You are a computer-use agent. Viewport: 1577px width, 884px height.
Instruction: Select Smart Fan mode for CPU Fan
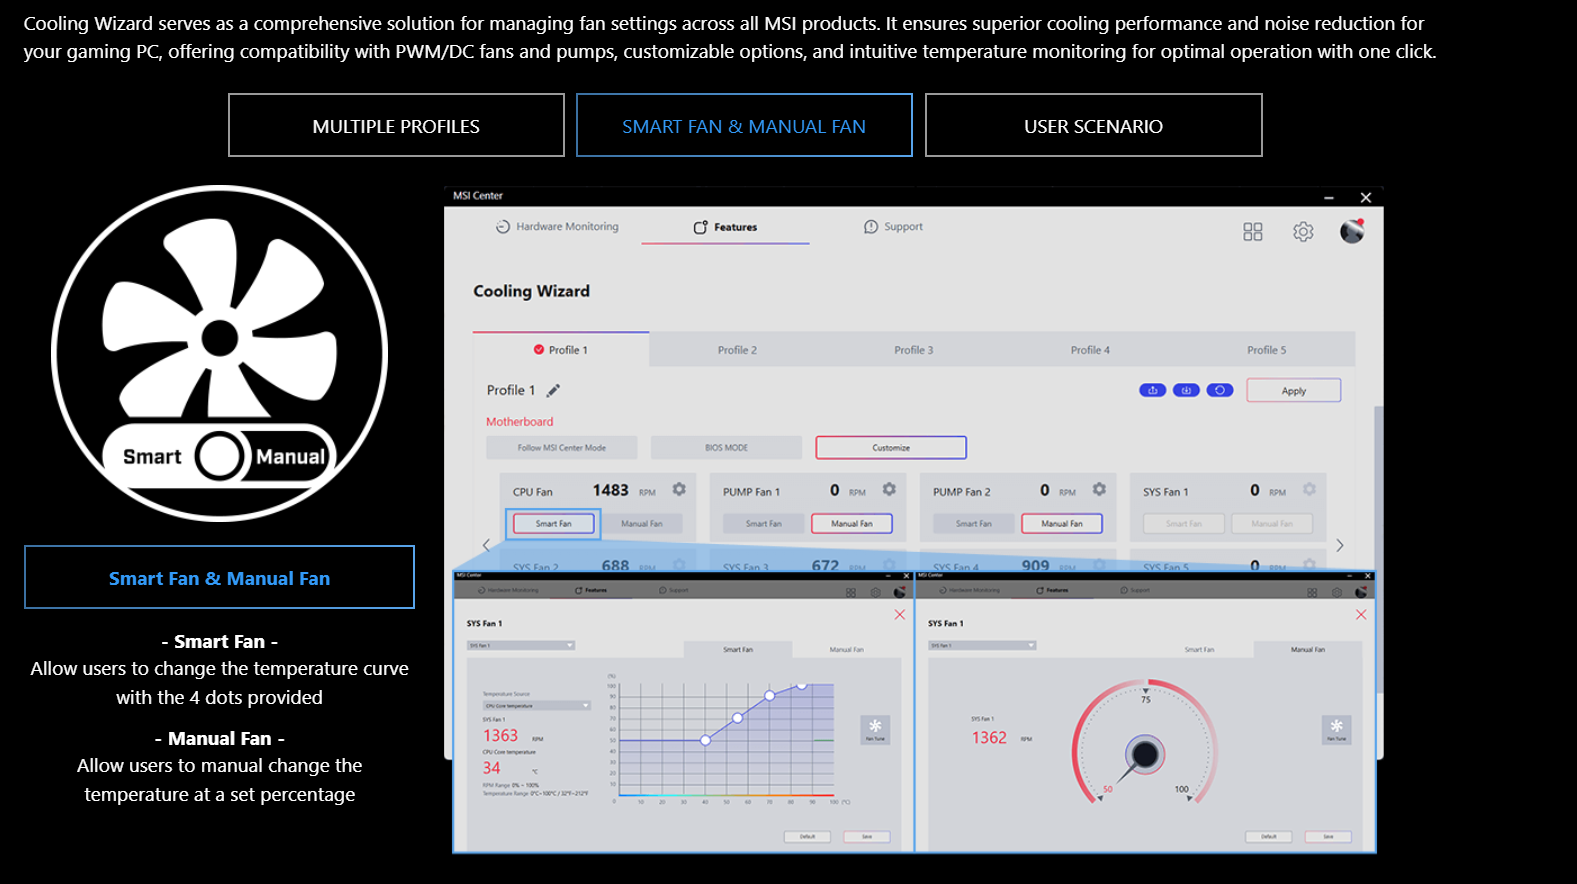coord(553,524)
